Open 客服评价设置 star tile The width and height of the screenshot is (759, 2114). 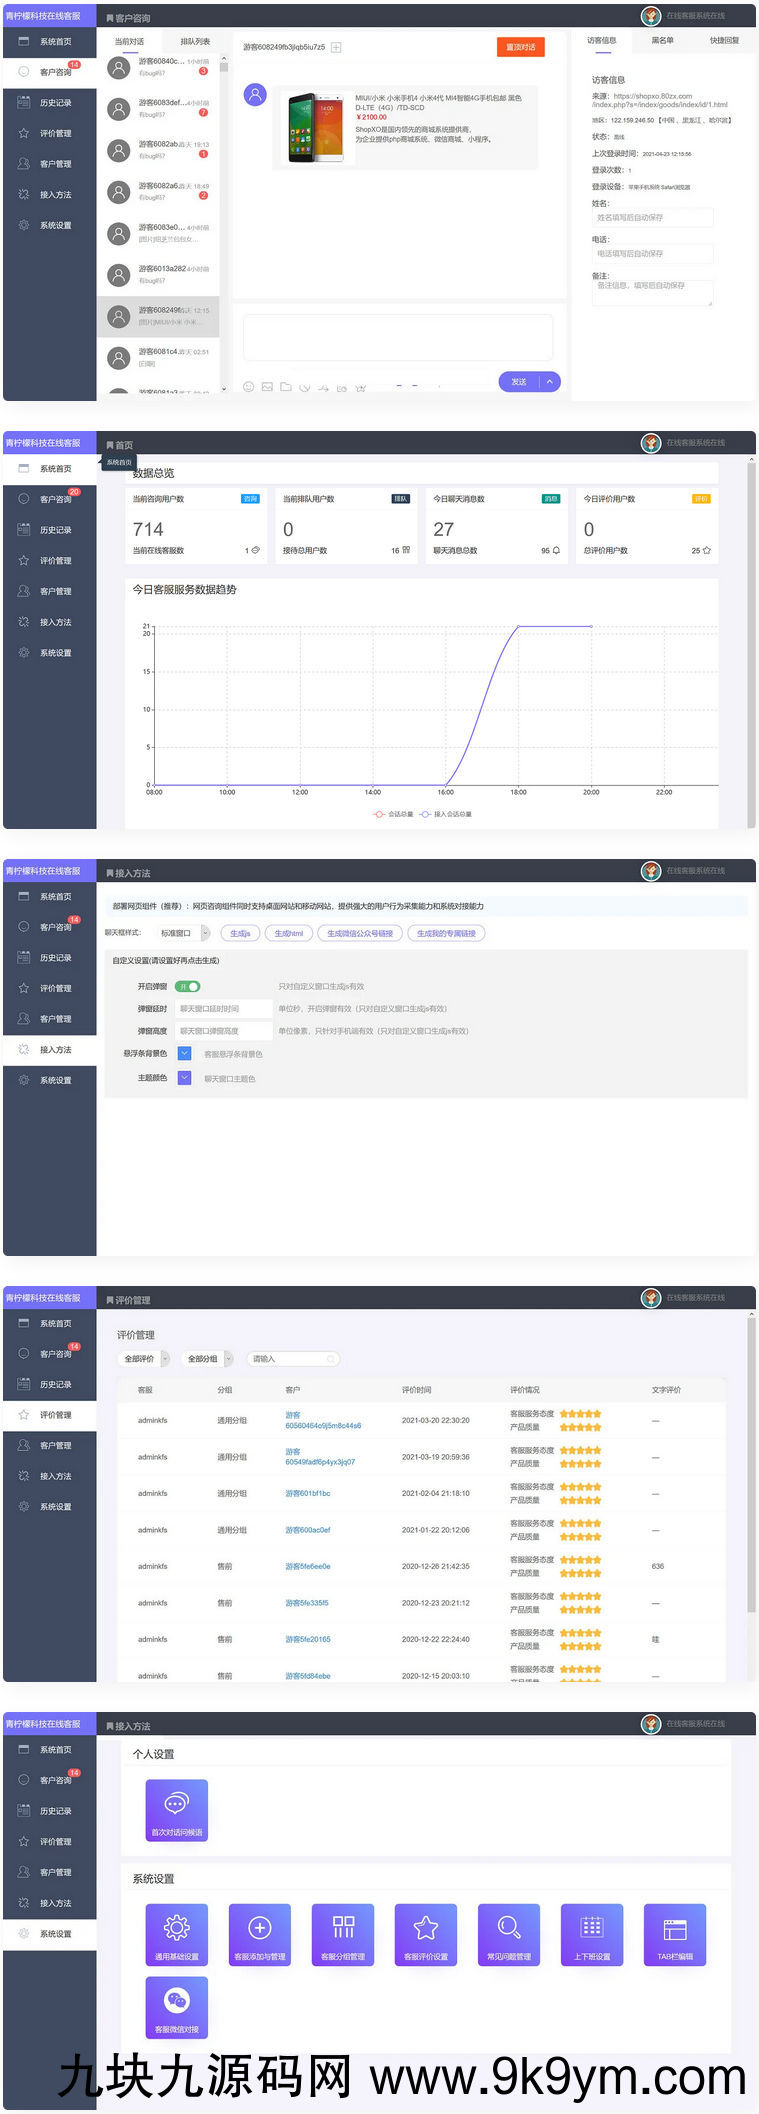coord(426,1933)
